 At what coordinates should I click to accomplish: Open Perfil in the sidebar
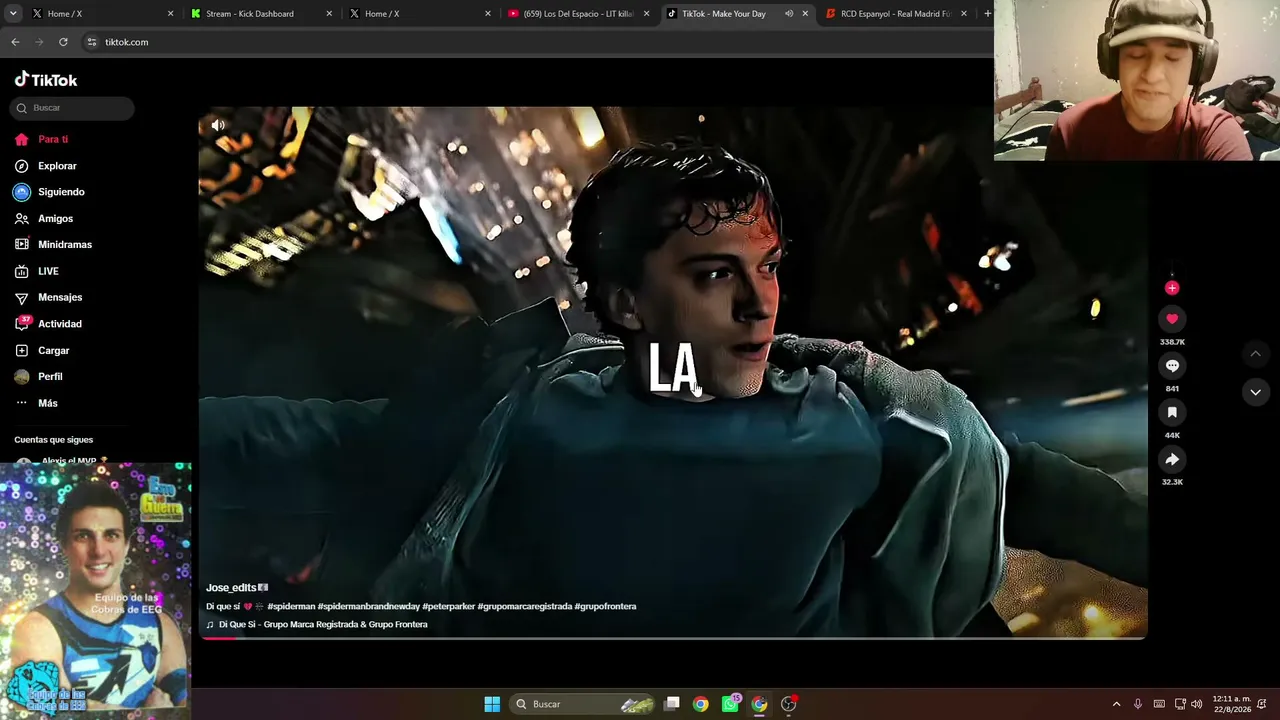pyautogui.click(x=38, y=377)
